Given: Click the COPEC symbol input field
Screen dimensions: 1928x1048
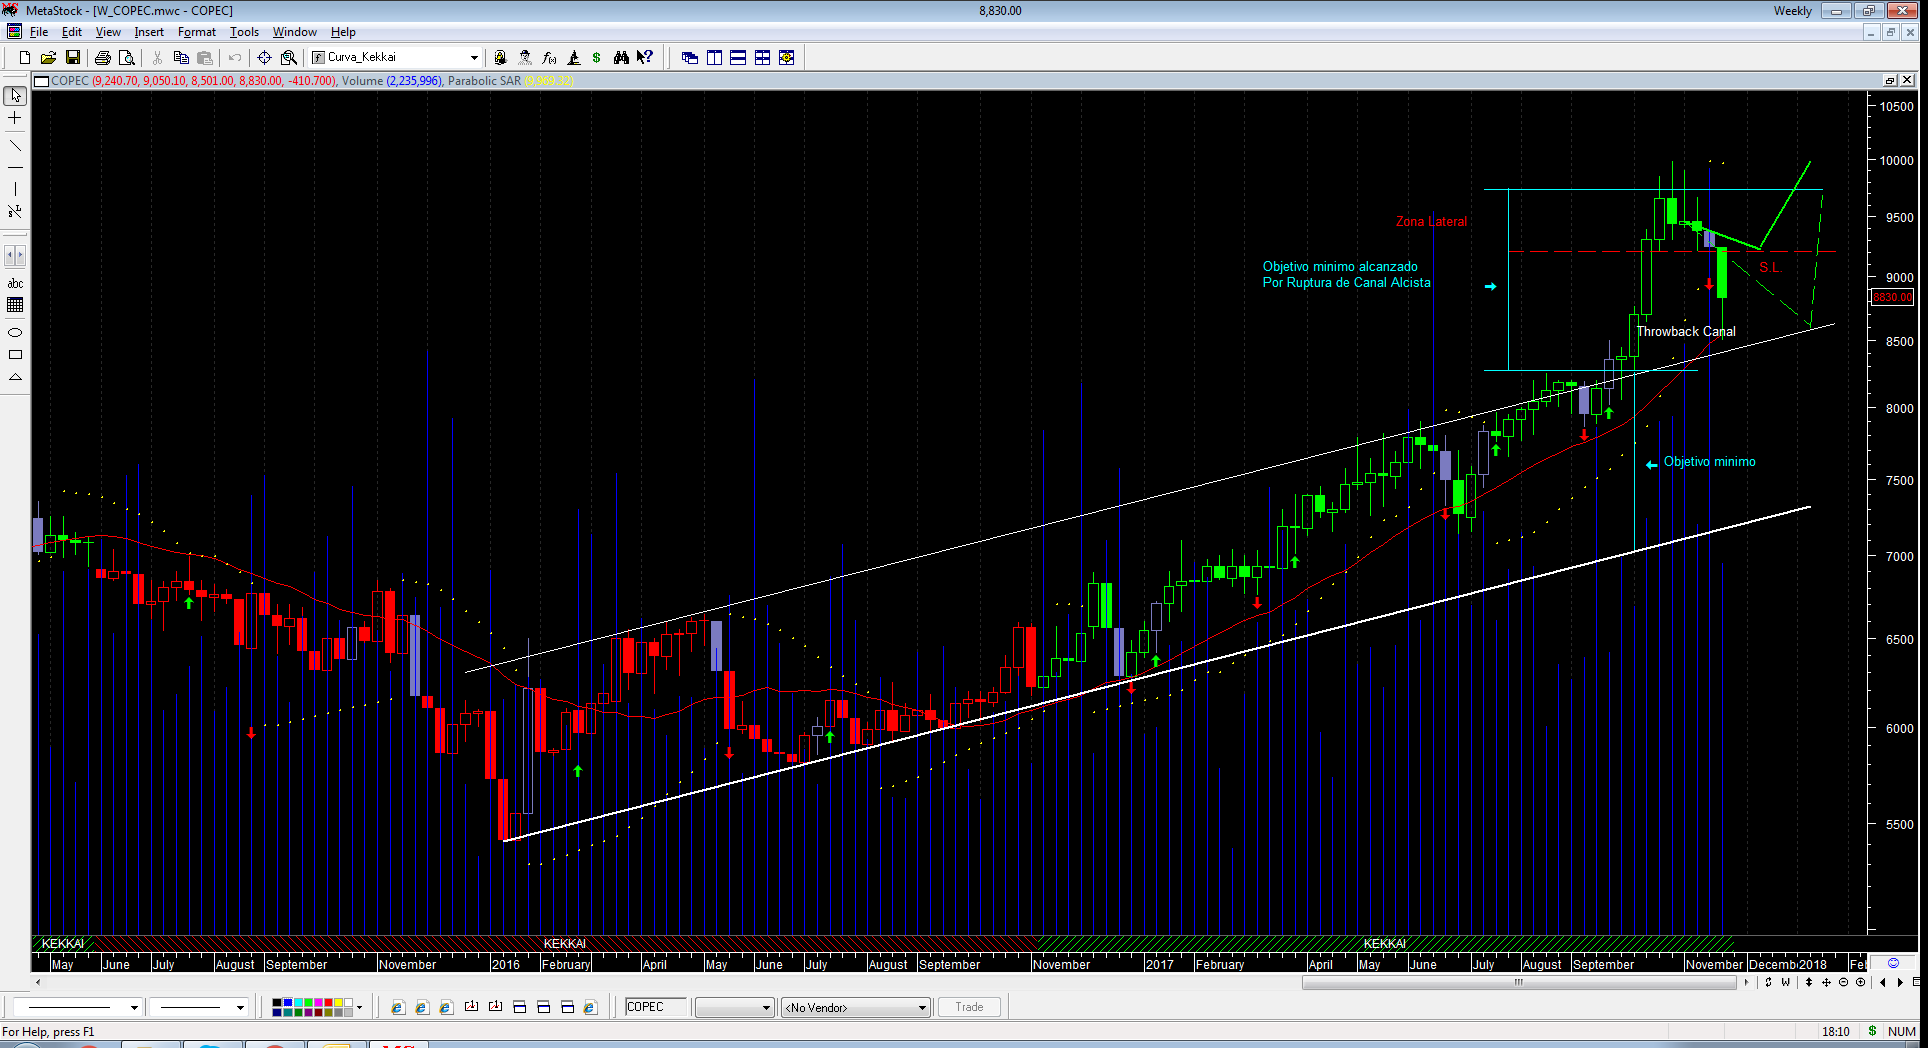Looking at the screenshot, I should (x=657, y=1007).
